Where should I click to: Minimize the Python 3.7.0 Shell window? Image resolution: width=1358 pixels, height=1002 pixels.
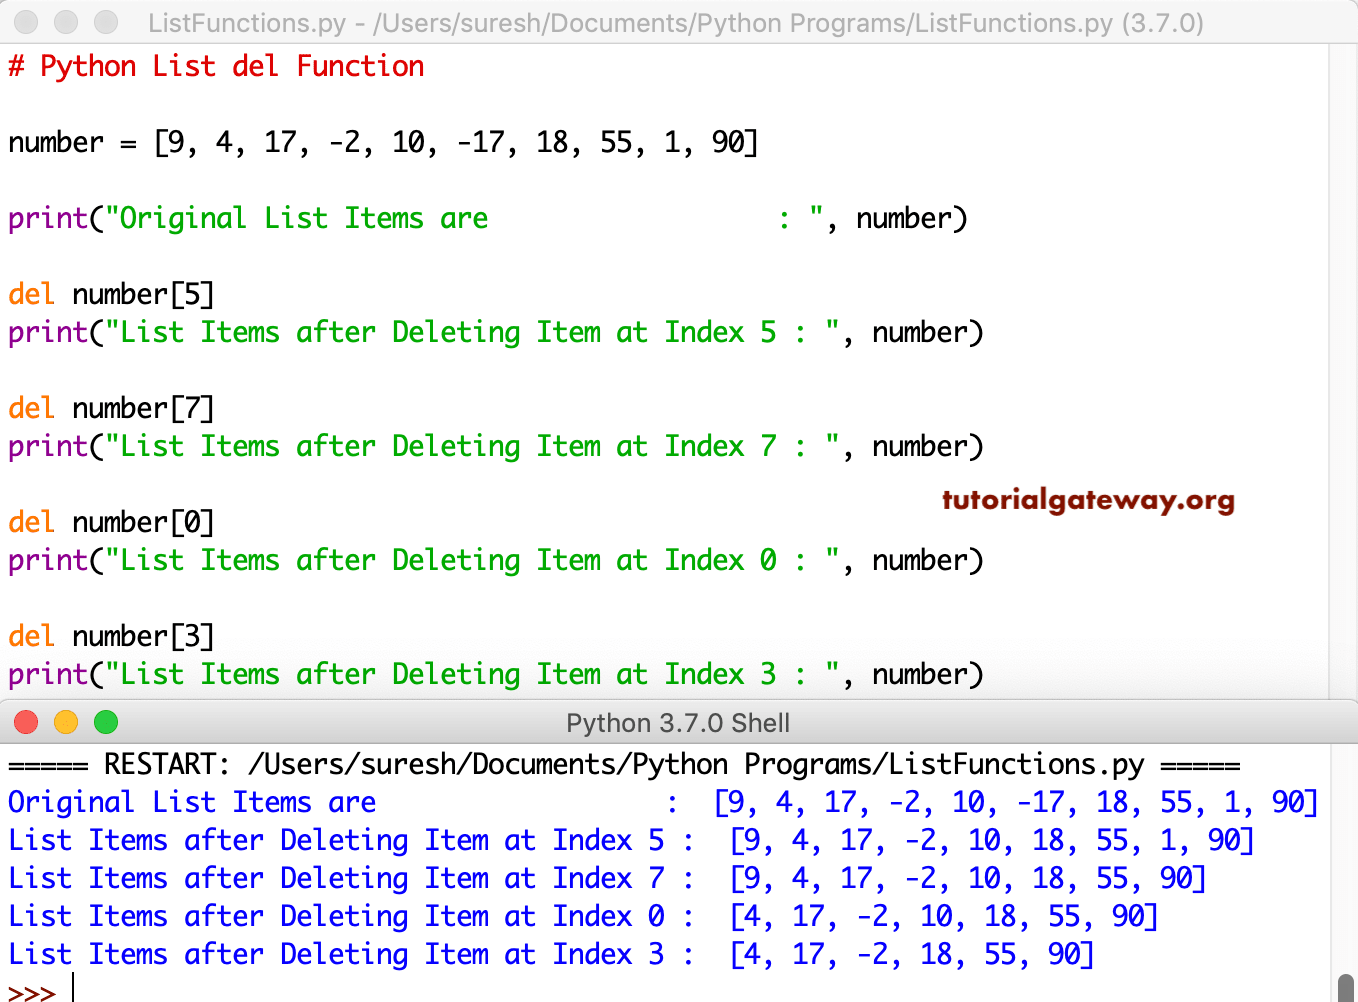tap(66, 722)
